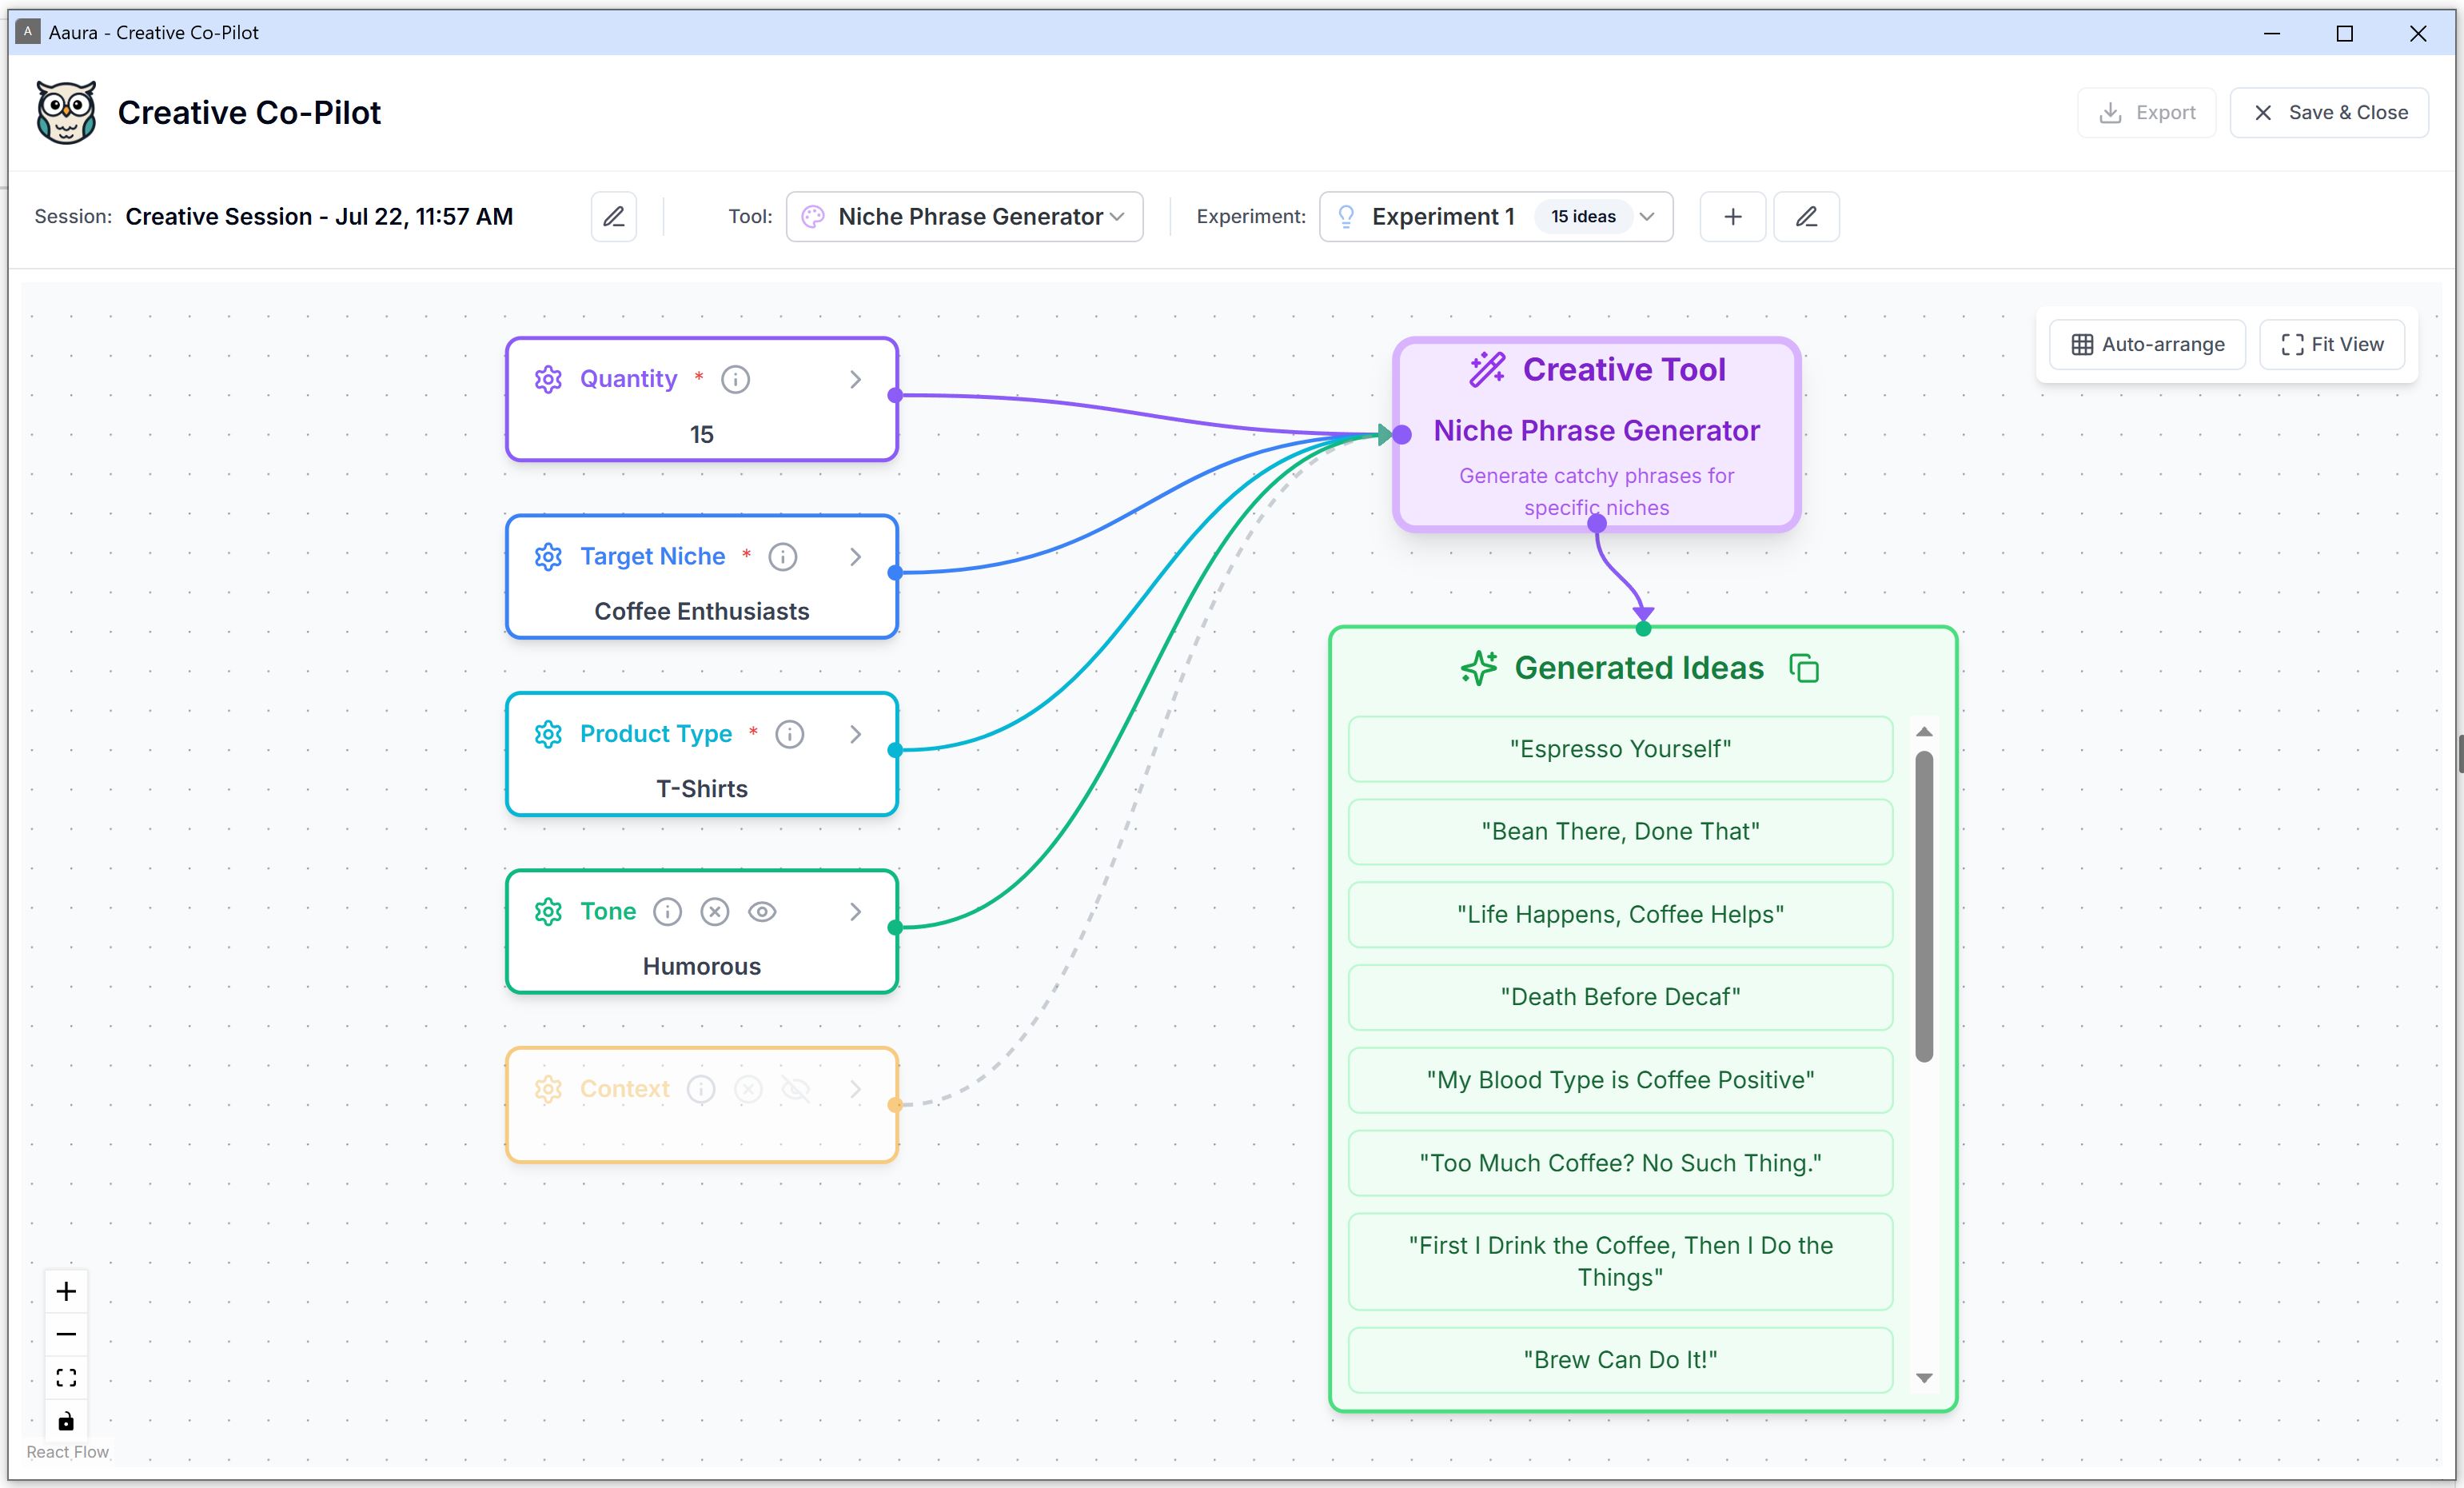Click the Quantity value 15
Viewport: 2464px width, 1488px height.
[x=701, y=435]
